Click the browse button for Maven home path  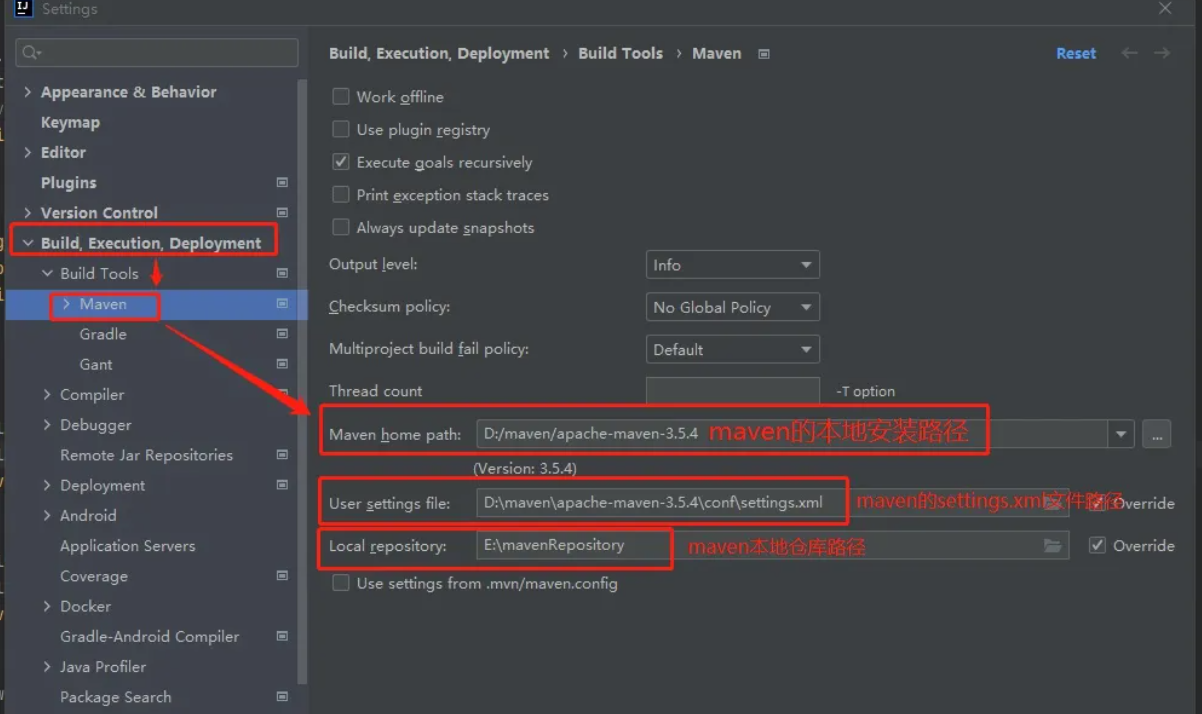tap(1157, 434)
